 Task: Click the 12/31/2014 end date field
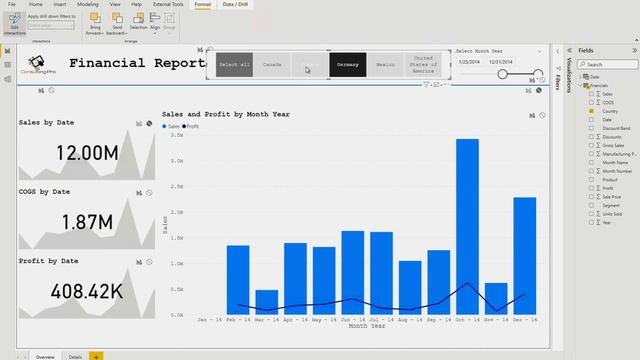500,62
